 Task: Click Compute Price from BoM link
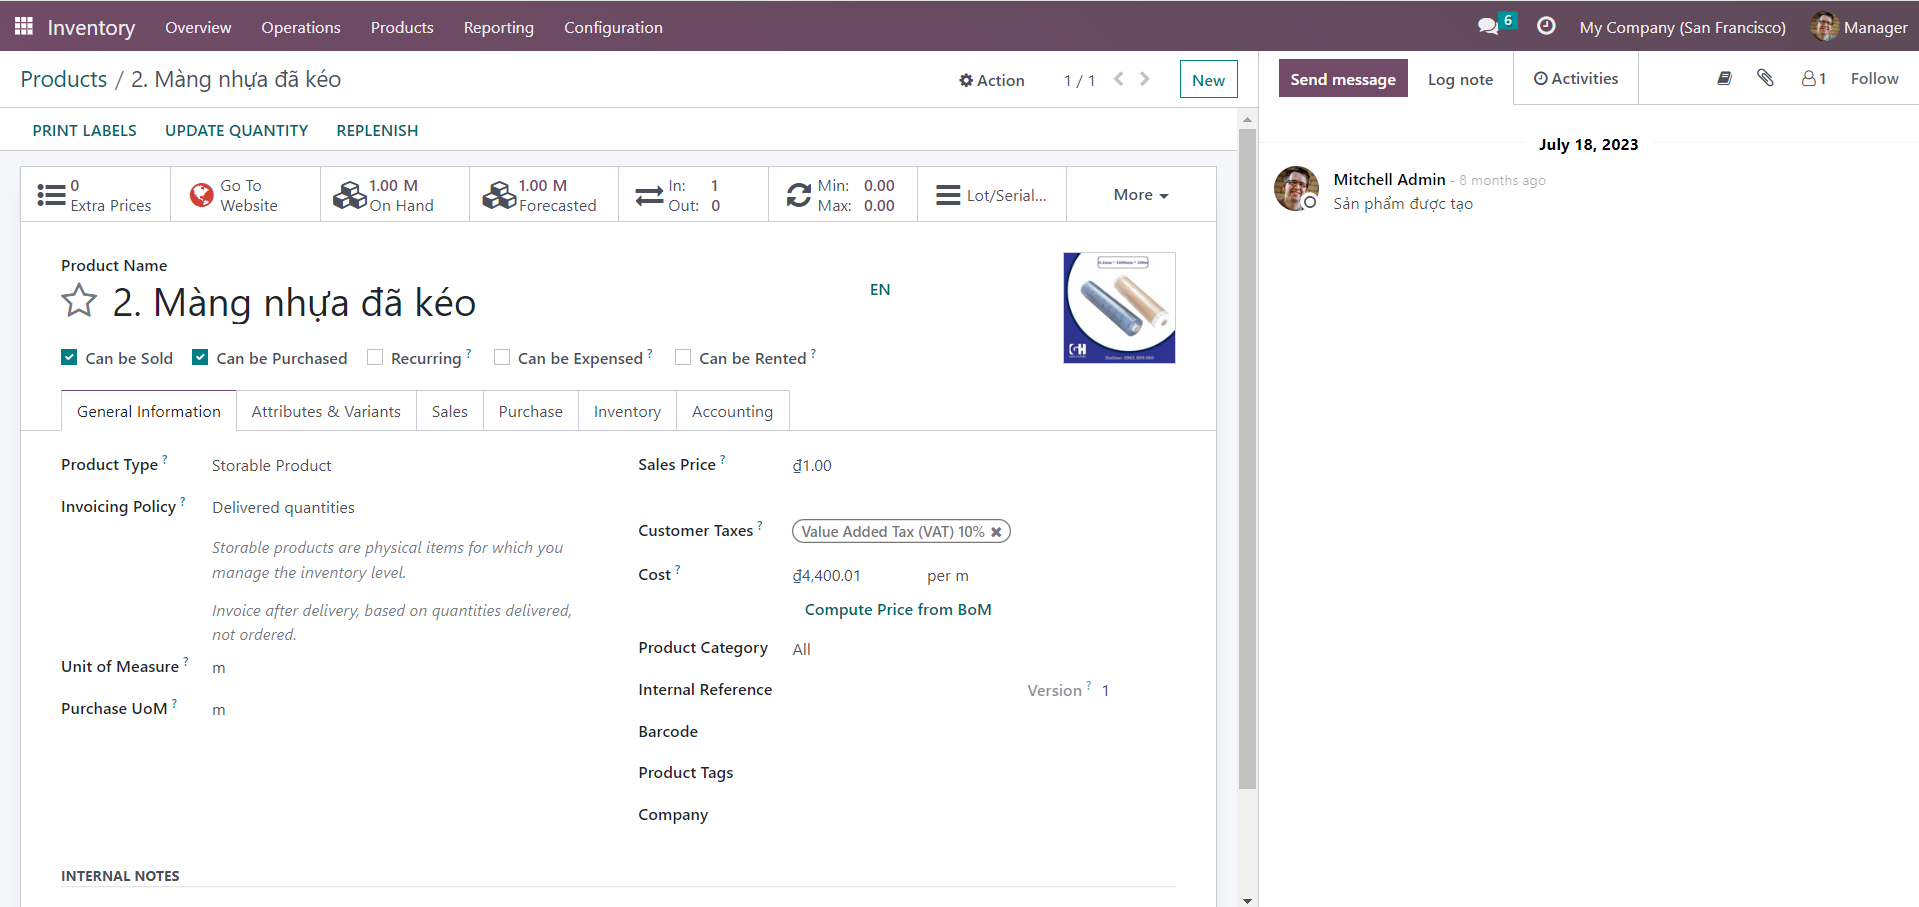[x=897, y=609]
